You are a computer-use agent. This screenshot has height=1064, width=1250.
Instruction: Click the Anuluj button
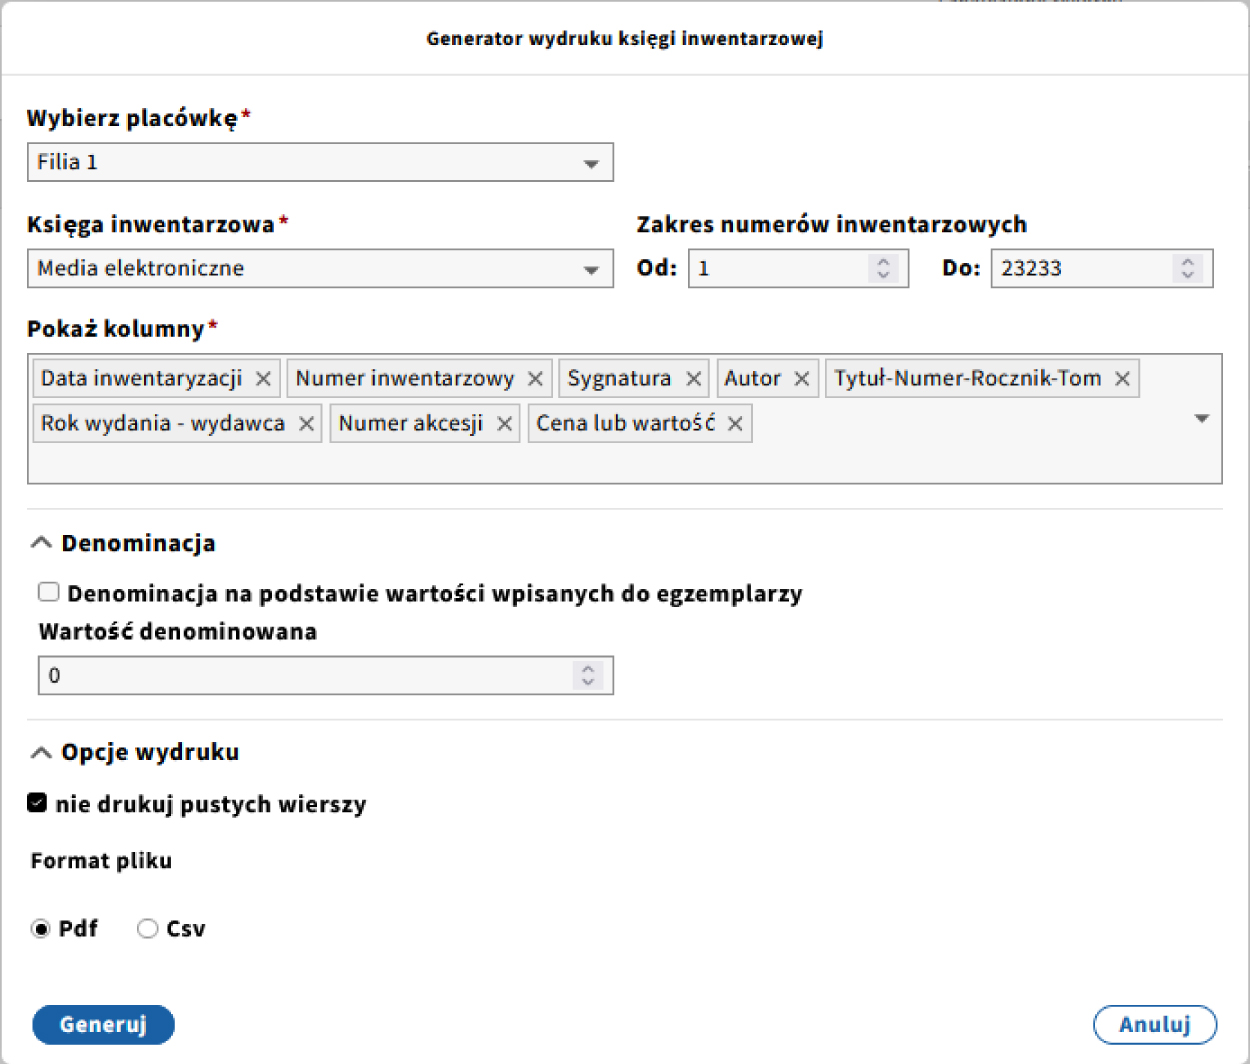tap(1155, 1024)
